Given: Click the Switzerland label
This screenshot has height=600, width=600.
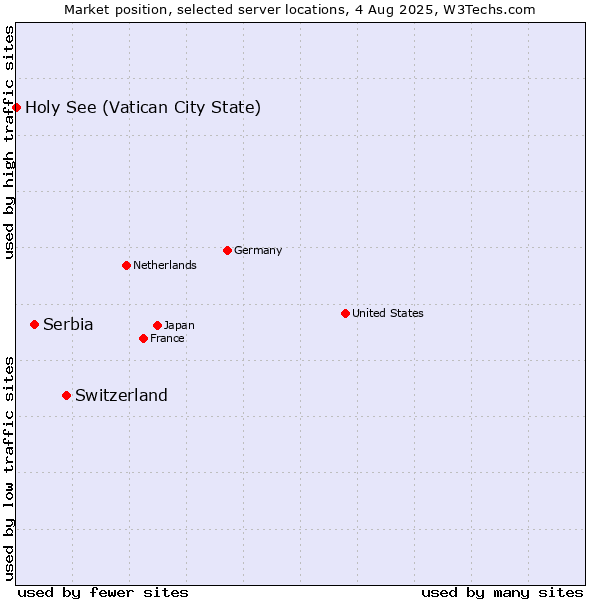Looking at the screenshot, I should (121, 395).
